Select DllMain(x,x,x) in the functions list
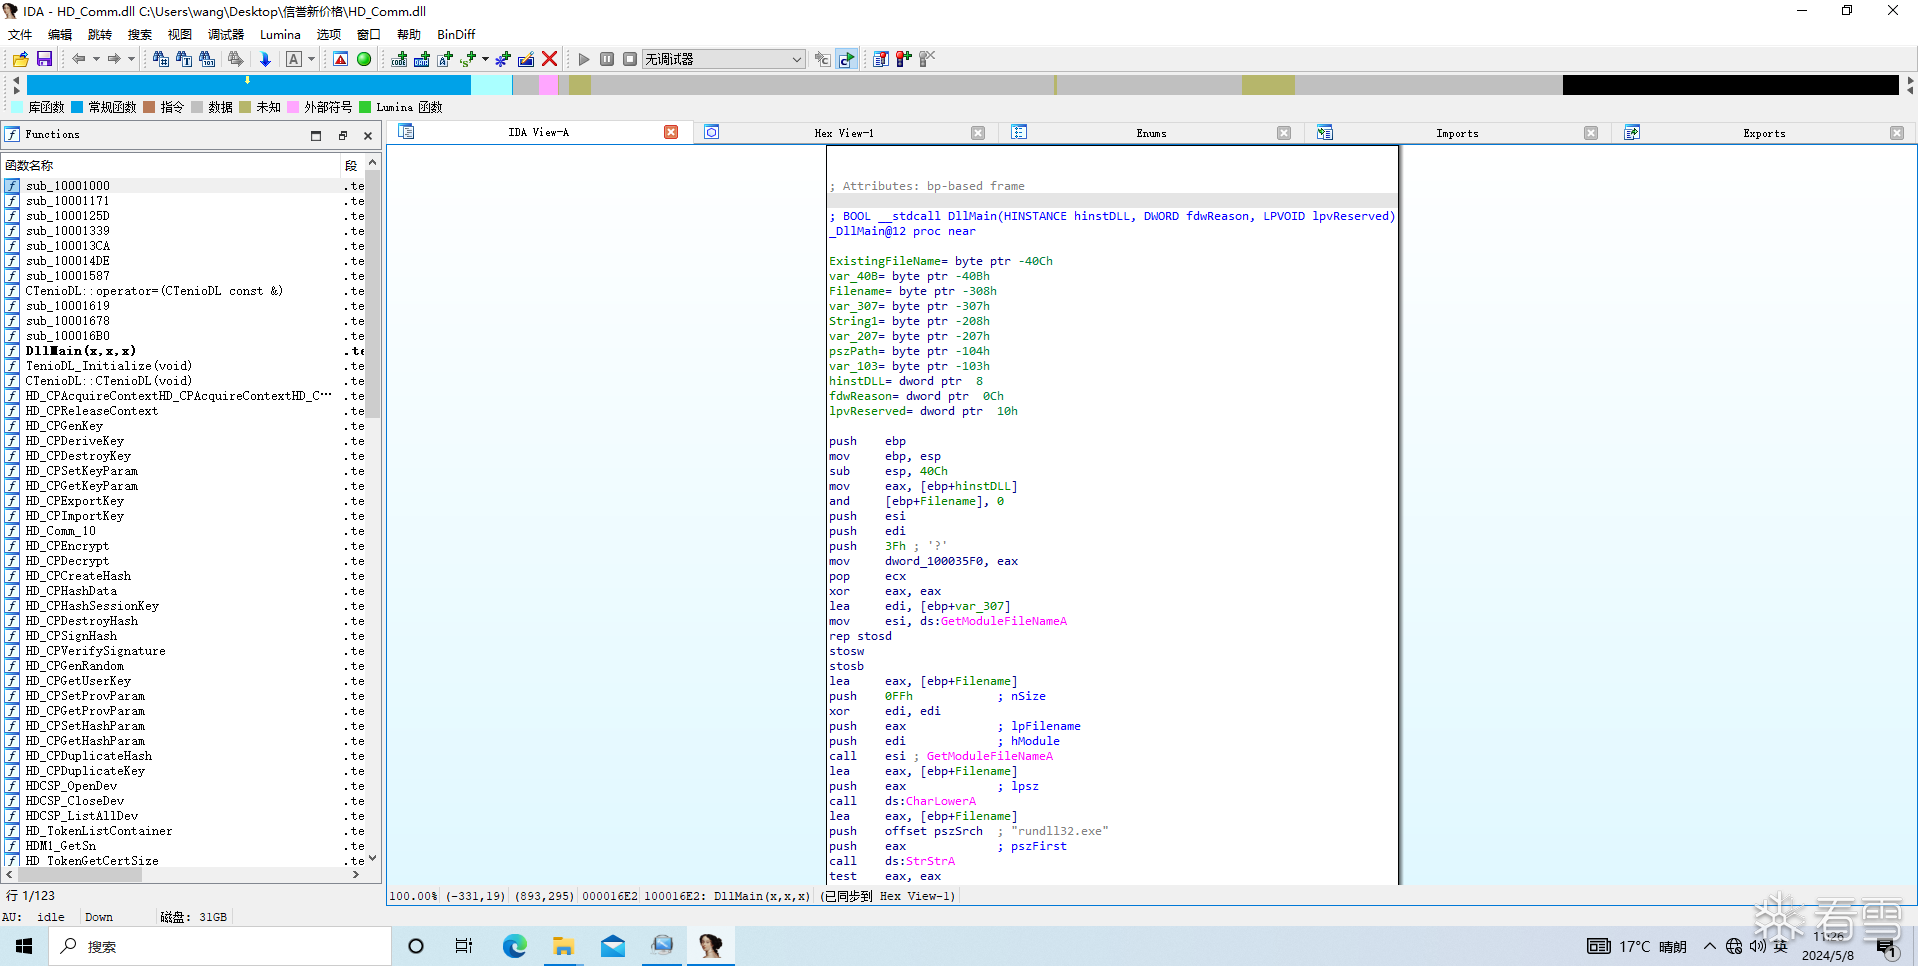Image resolution: width=1918 pixels, height=966 pixels. click(81, 351)
